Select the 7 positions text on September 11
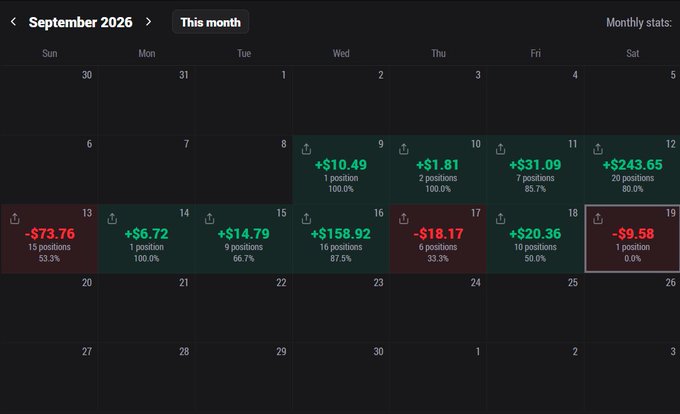Viewport: 680px width, 414px height. (x=535, y=178)
